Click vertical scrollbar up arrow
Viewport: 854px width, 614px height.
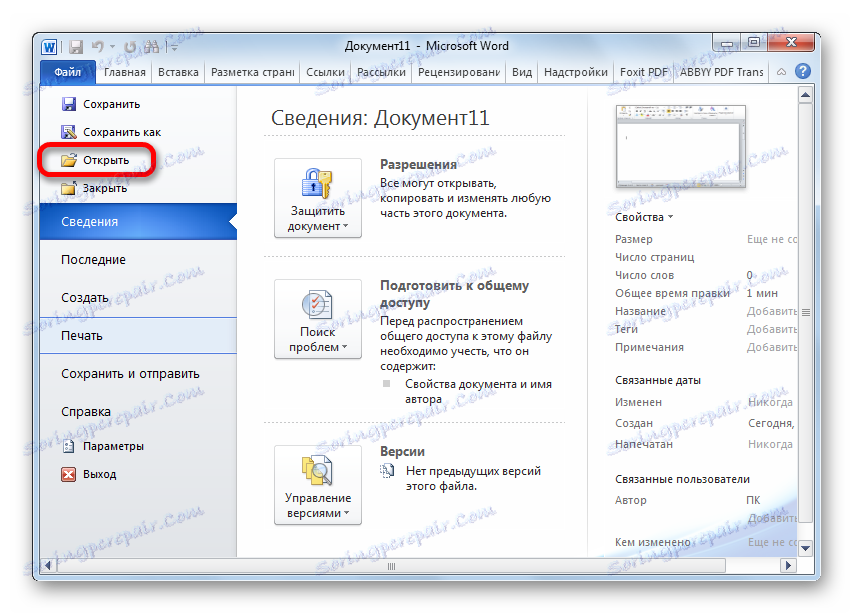tap(806, 95)
